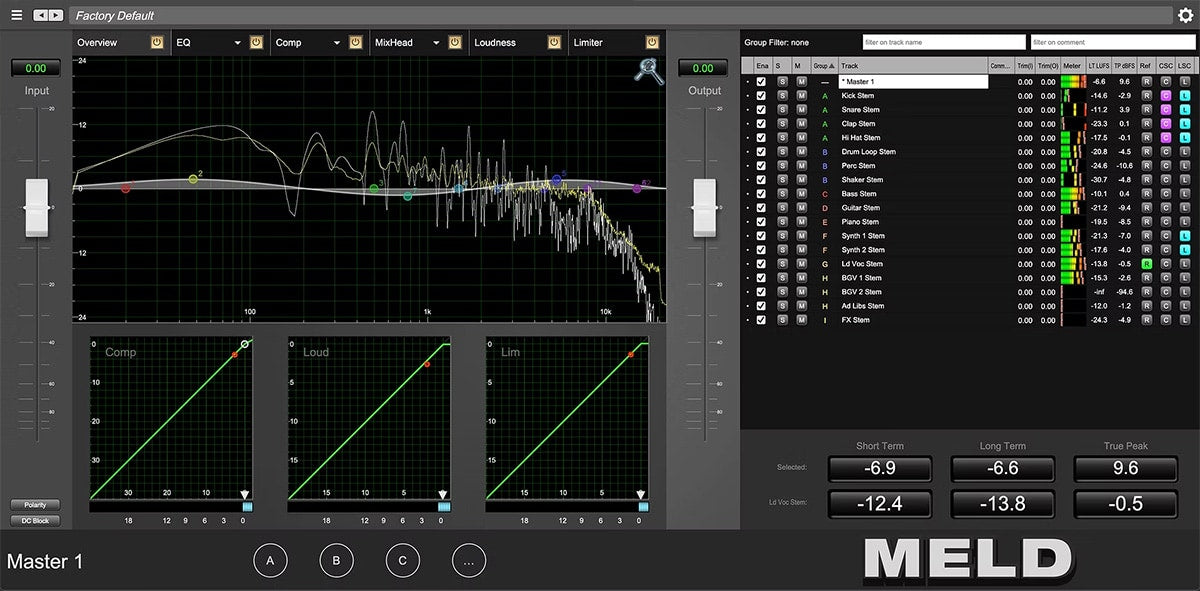The width and height of the screenshot is (1200, 591).
Task: Disable the Piano Stem enable checkbox
Action: 761,222
